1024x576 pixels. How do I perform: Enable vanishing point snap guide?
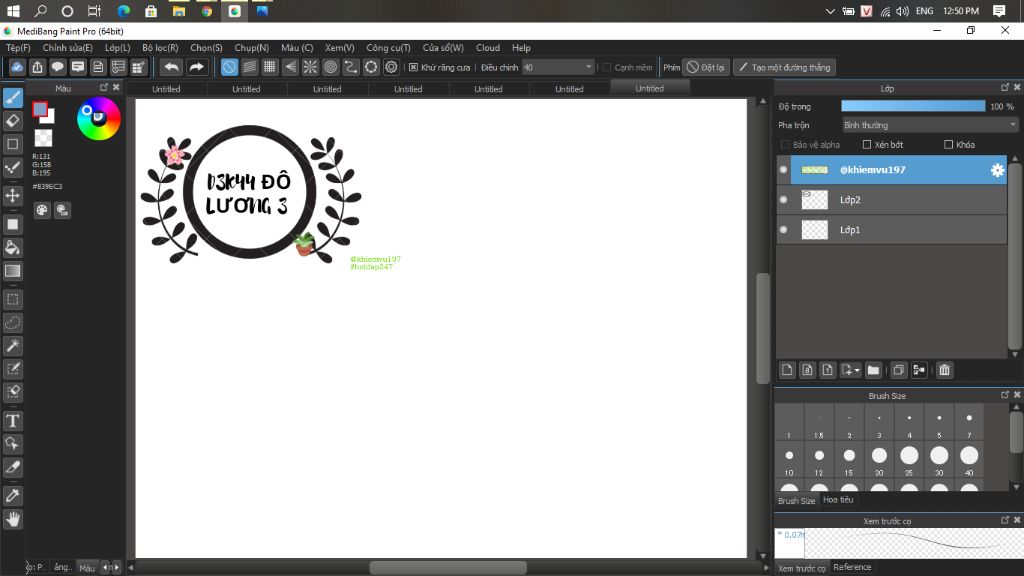click(290, 67)
